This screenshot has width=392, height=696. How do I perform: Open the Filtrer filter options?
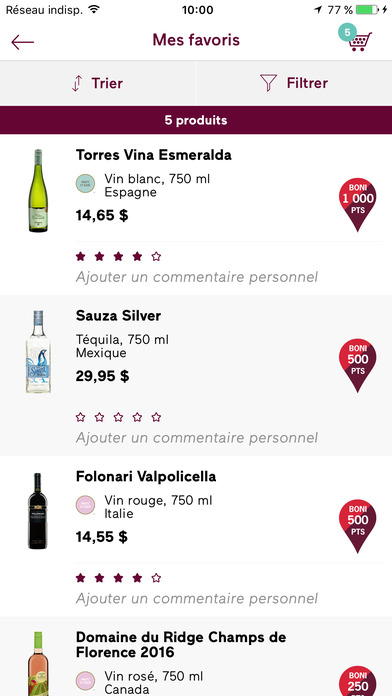294,83
